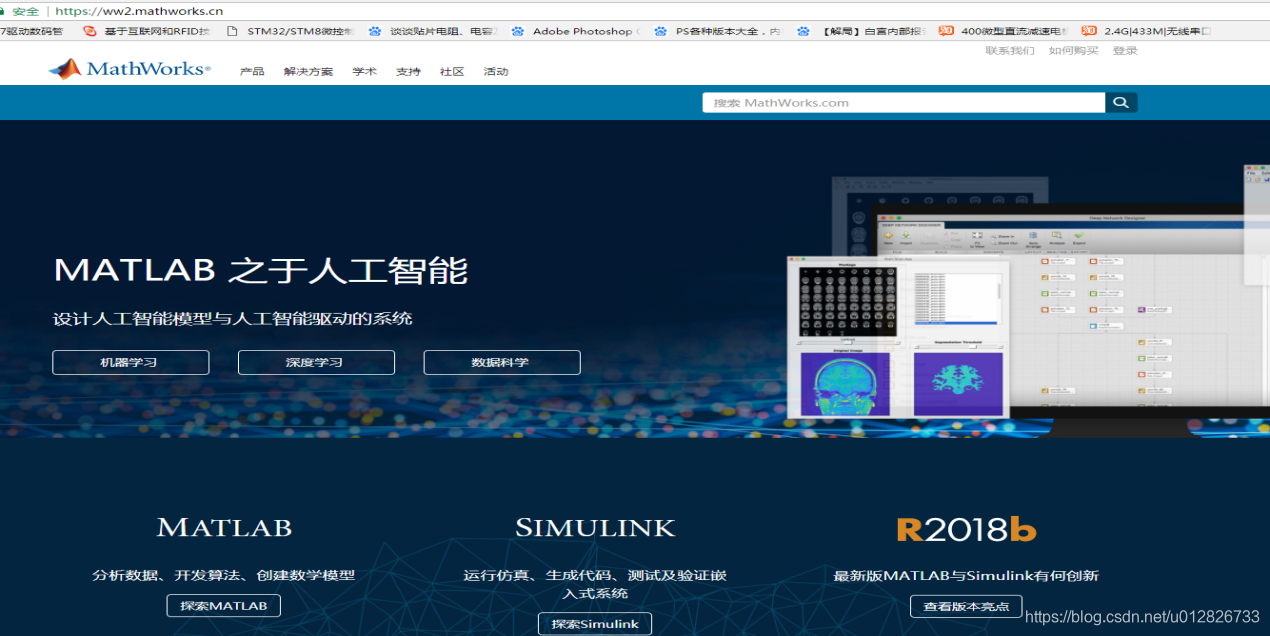Open the 活动 menu
Screen dimensions: 1270x636
[x=496, y=72]
